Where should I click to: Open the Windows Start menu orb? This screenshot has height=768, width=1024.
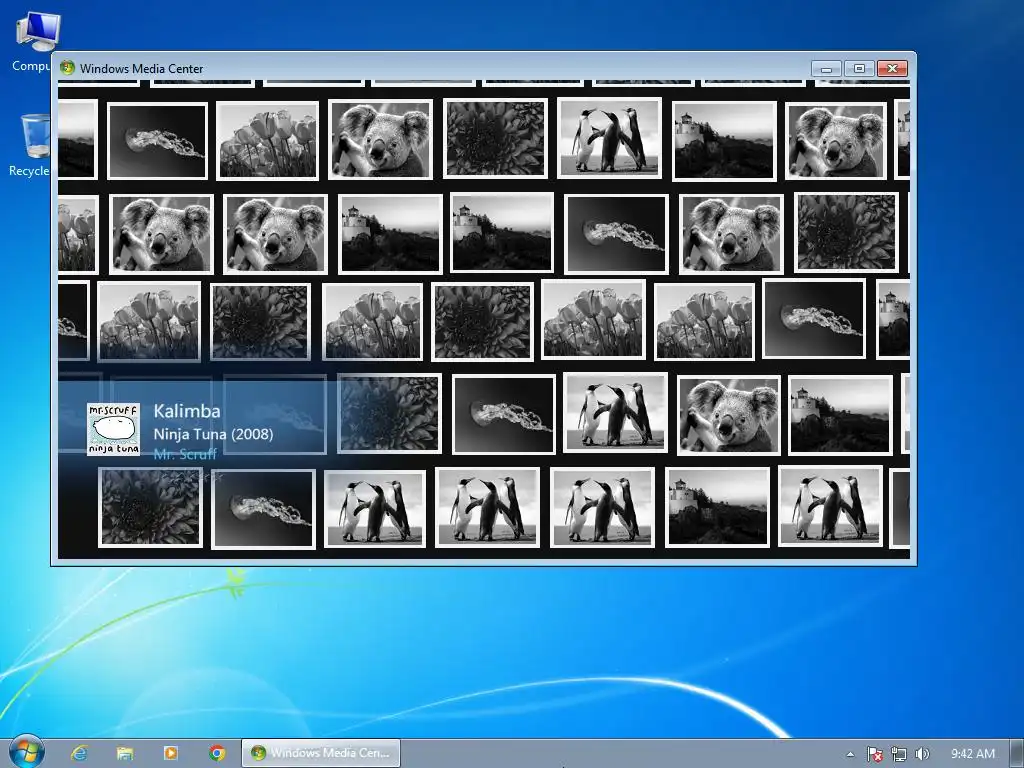click(x=27, y=752)
